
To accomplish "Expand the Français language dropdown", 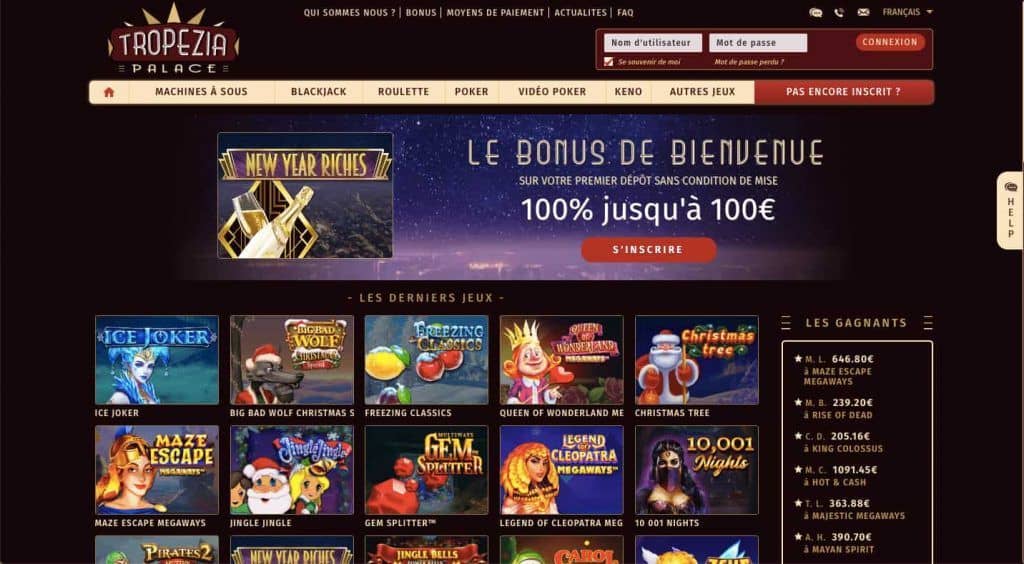I will (907, 12).
